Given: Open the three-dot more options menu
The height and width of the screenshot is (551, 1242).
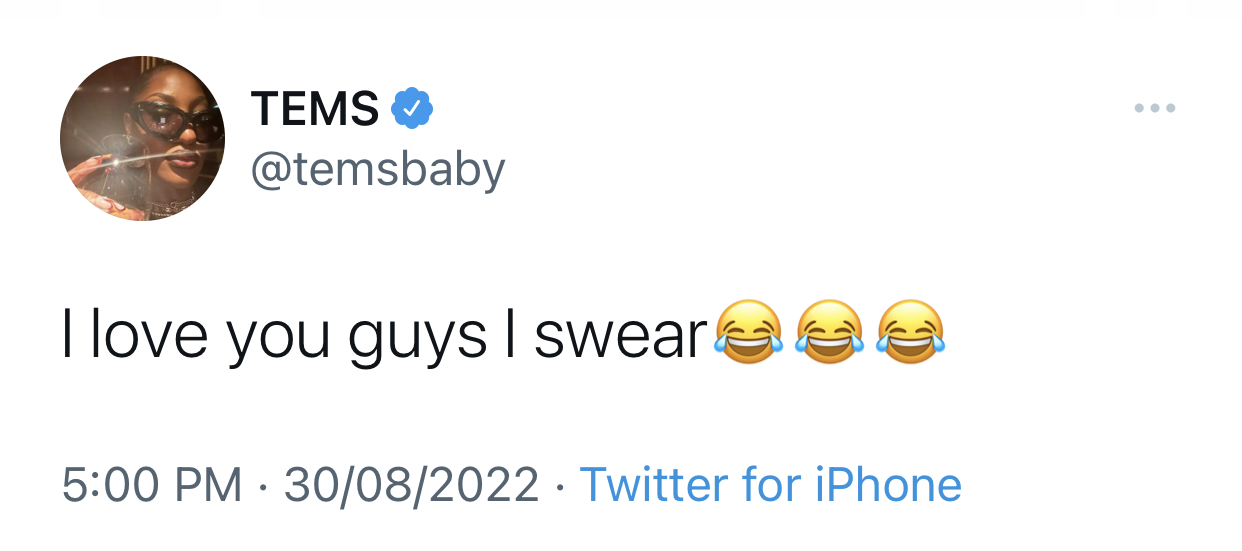Looking at the screenshot, I should point(1155,108).
